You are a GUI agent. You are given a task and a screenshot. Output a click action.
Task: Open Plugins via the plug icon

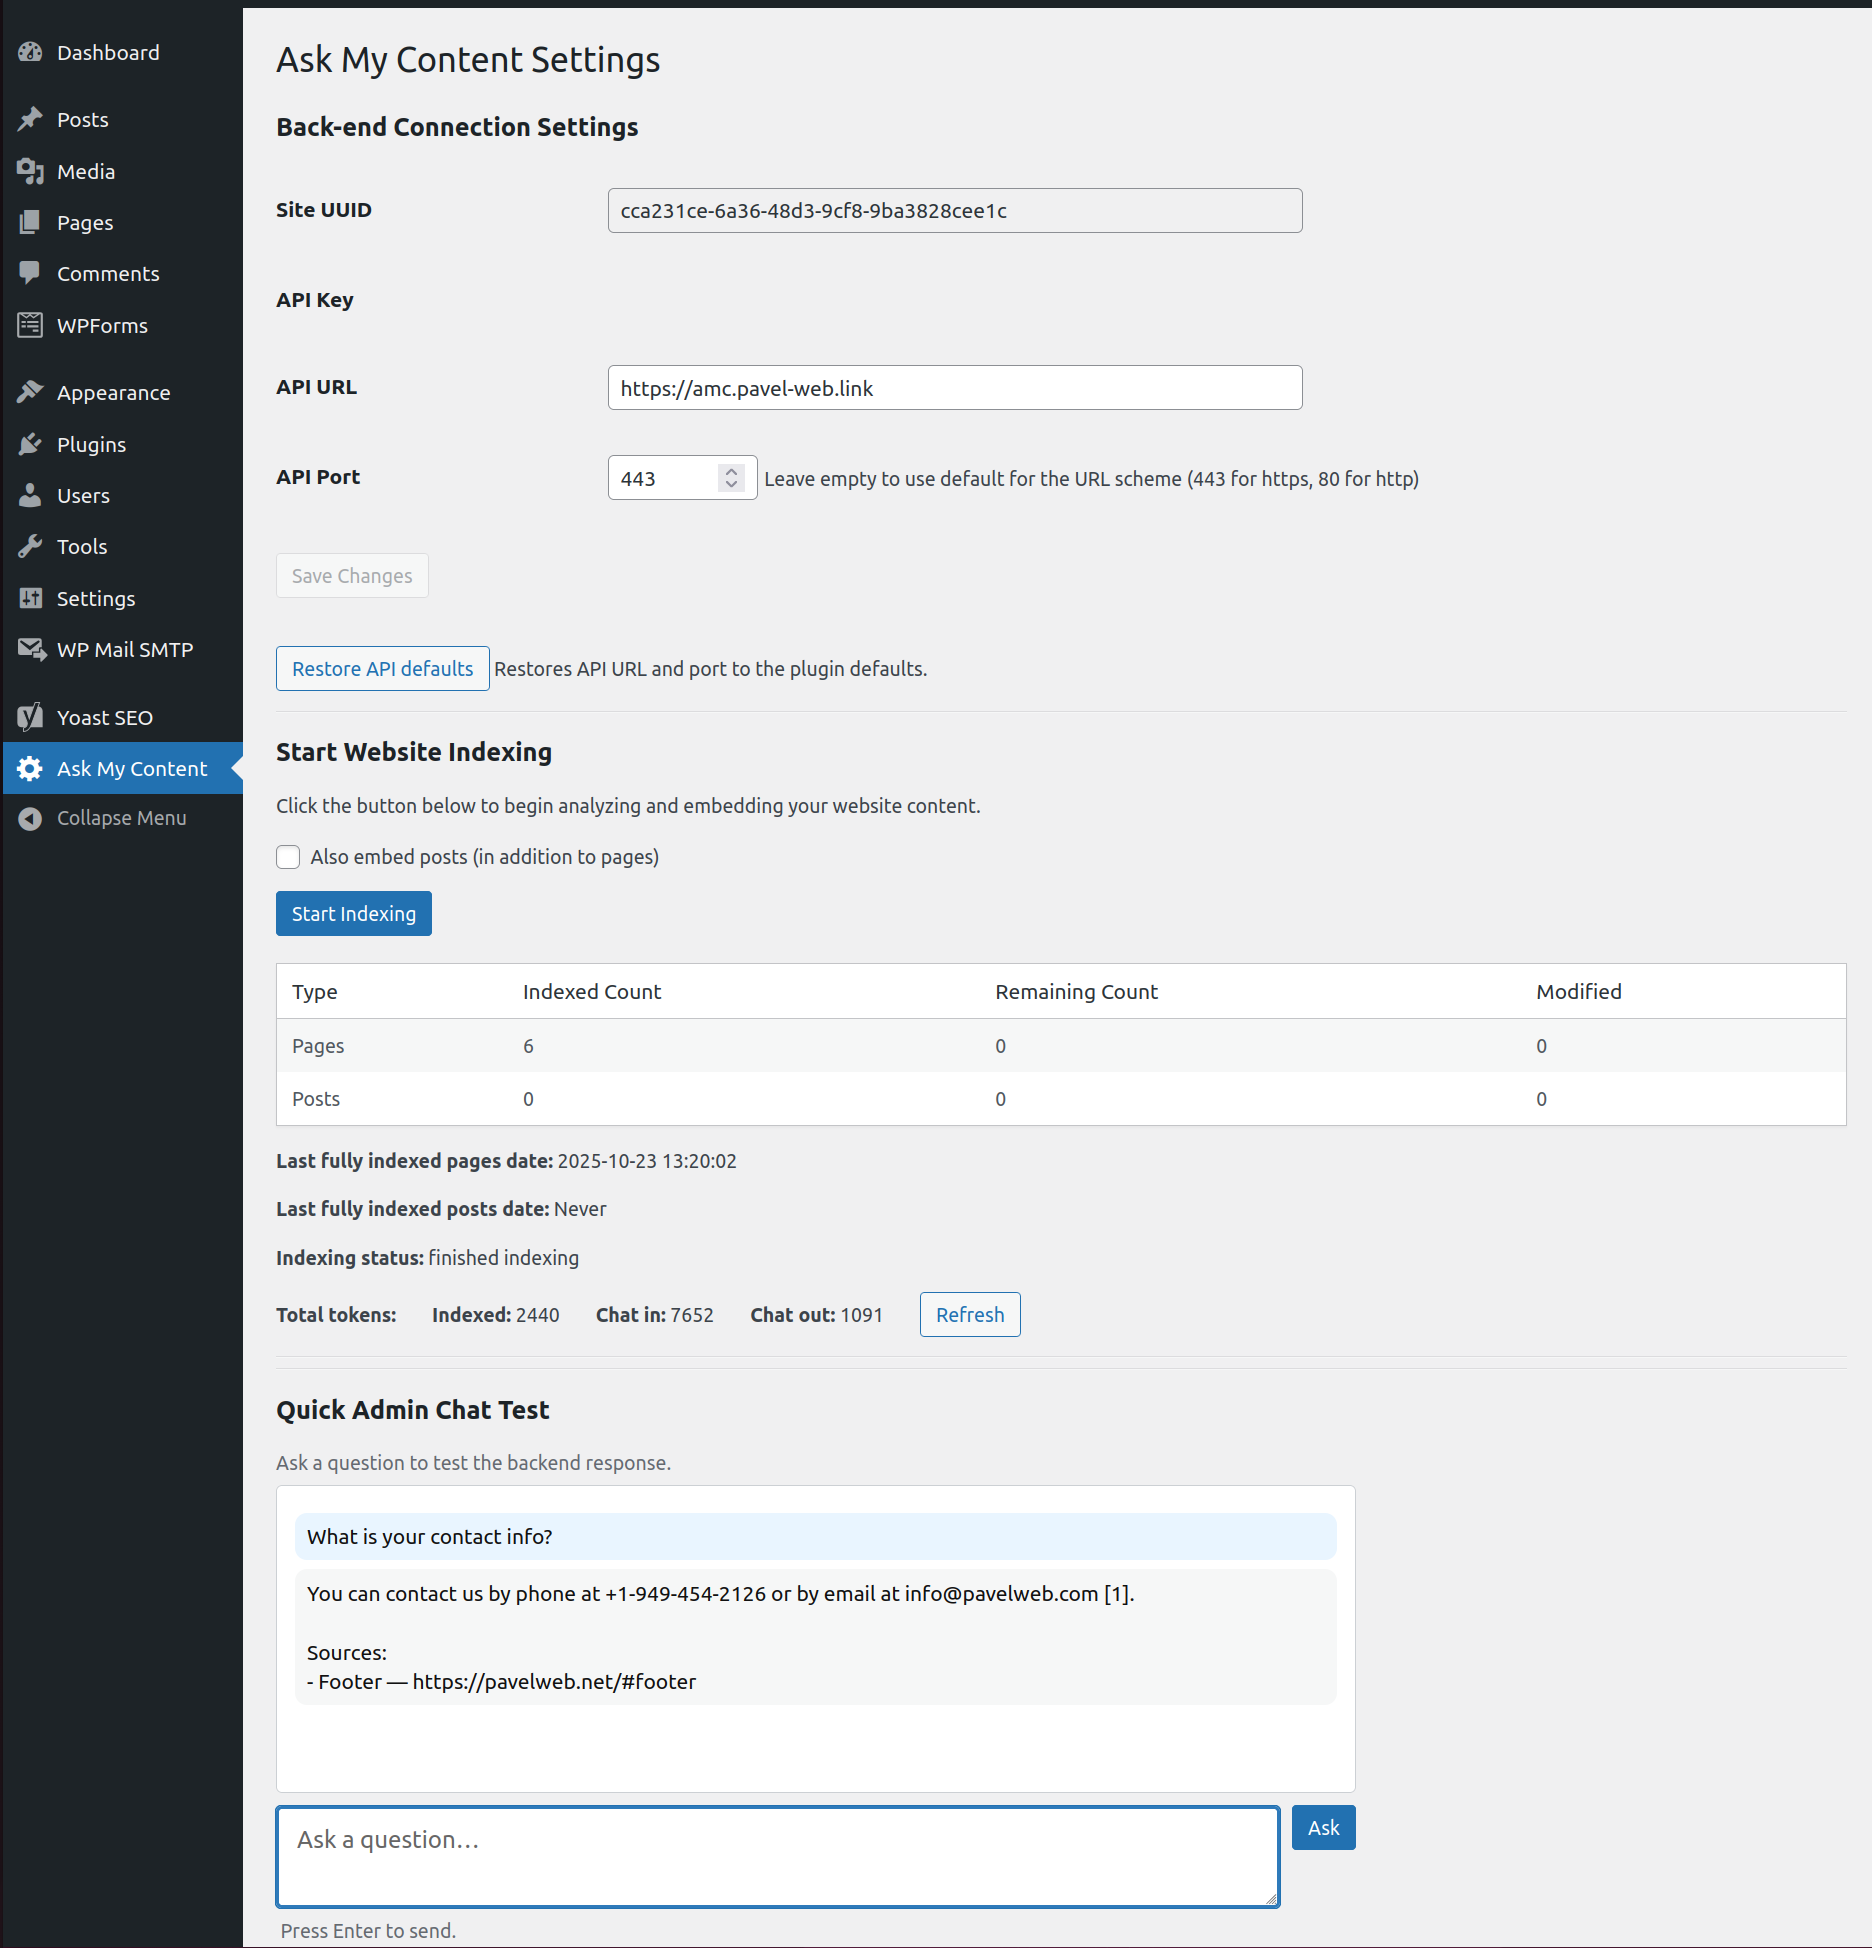29,444
